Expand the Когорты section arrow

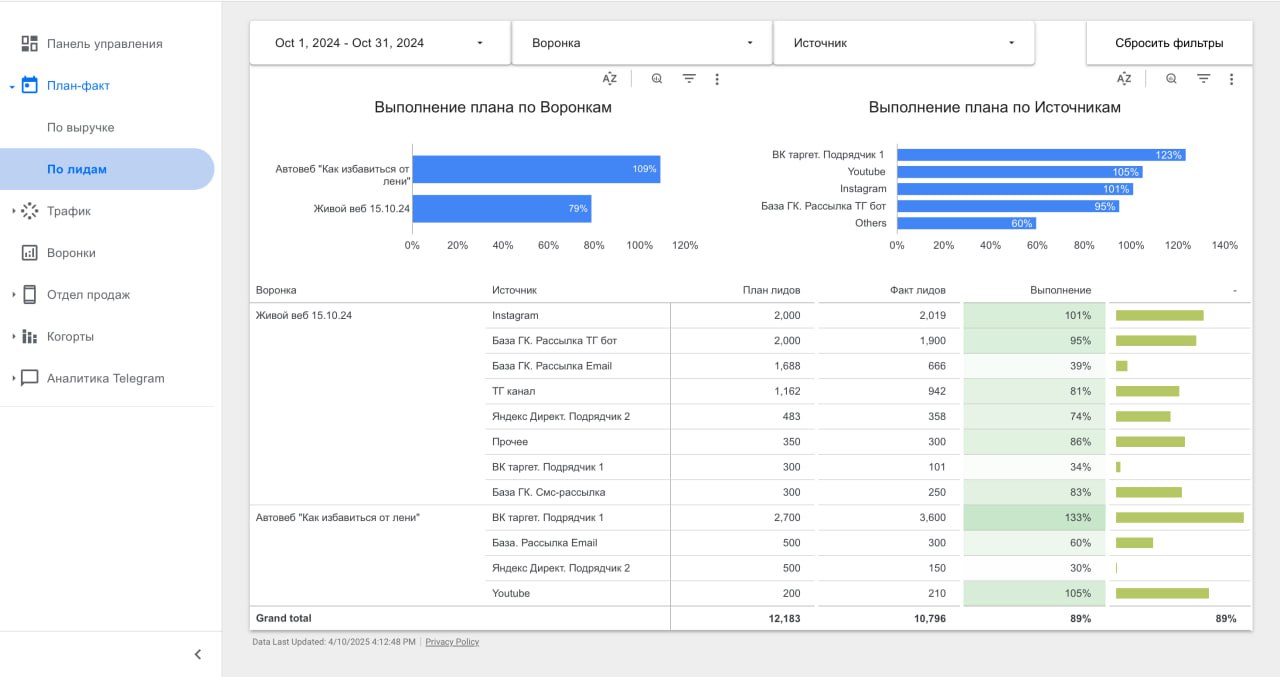pyautogui.click(x=12, y=337)
